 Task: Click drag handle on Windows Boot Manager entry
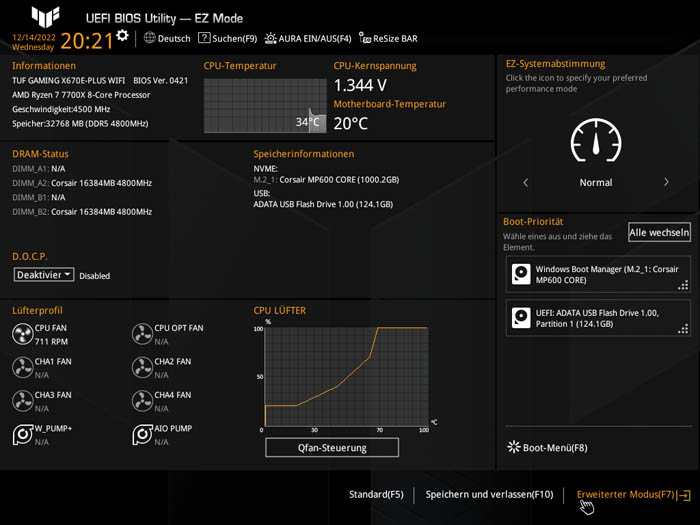[x=683, y=285]
